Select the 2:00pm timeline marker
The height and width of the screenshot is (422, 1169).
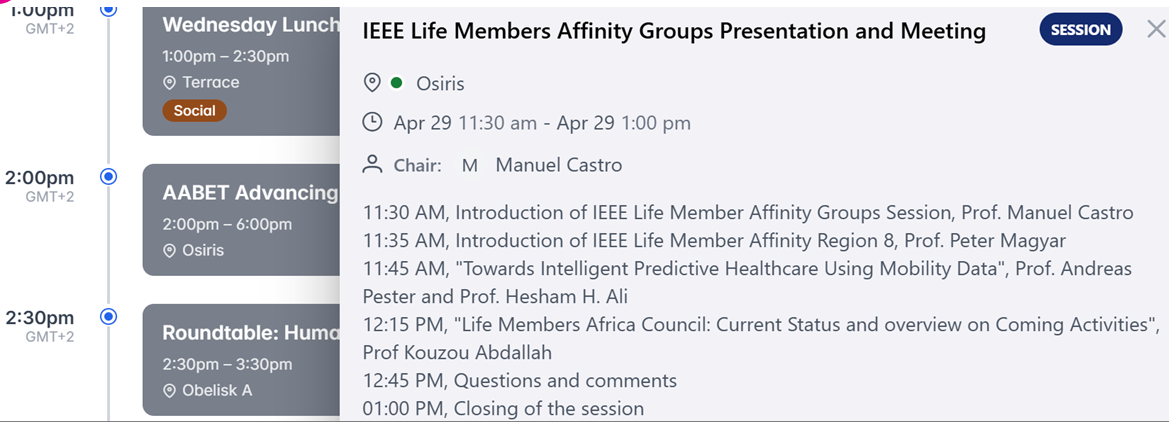point(109,177)
